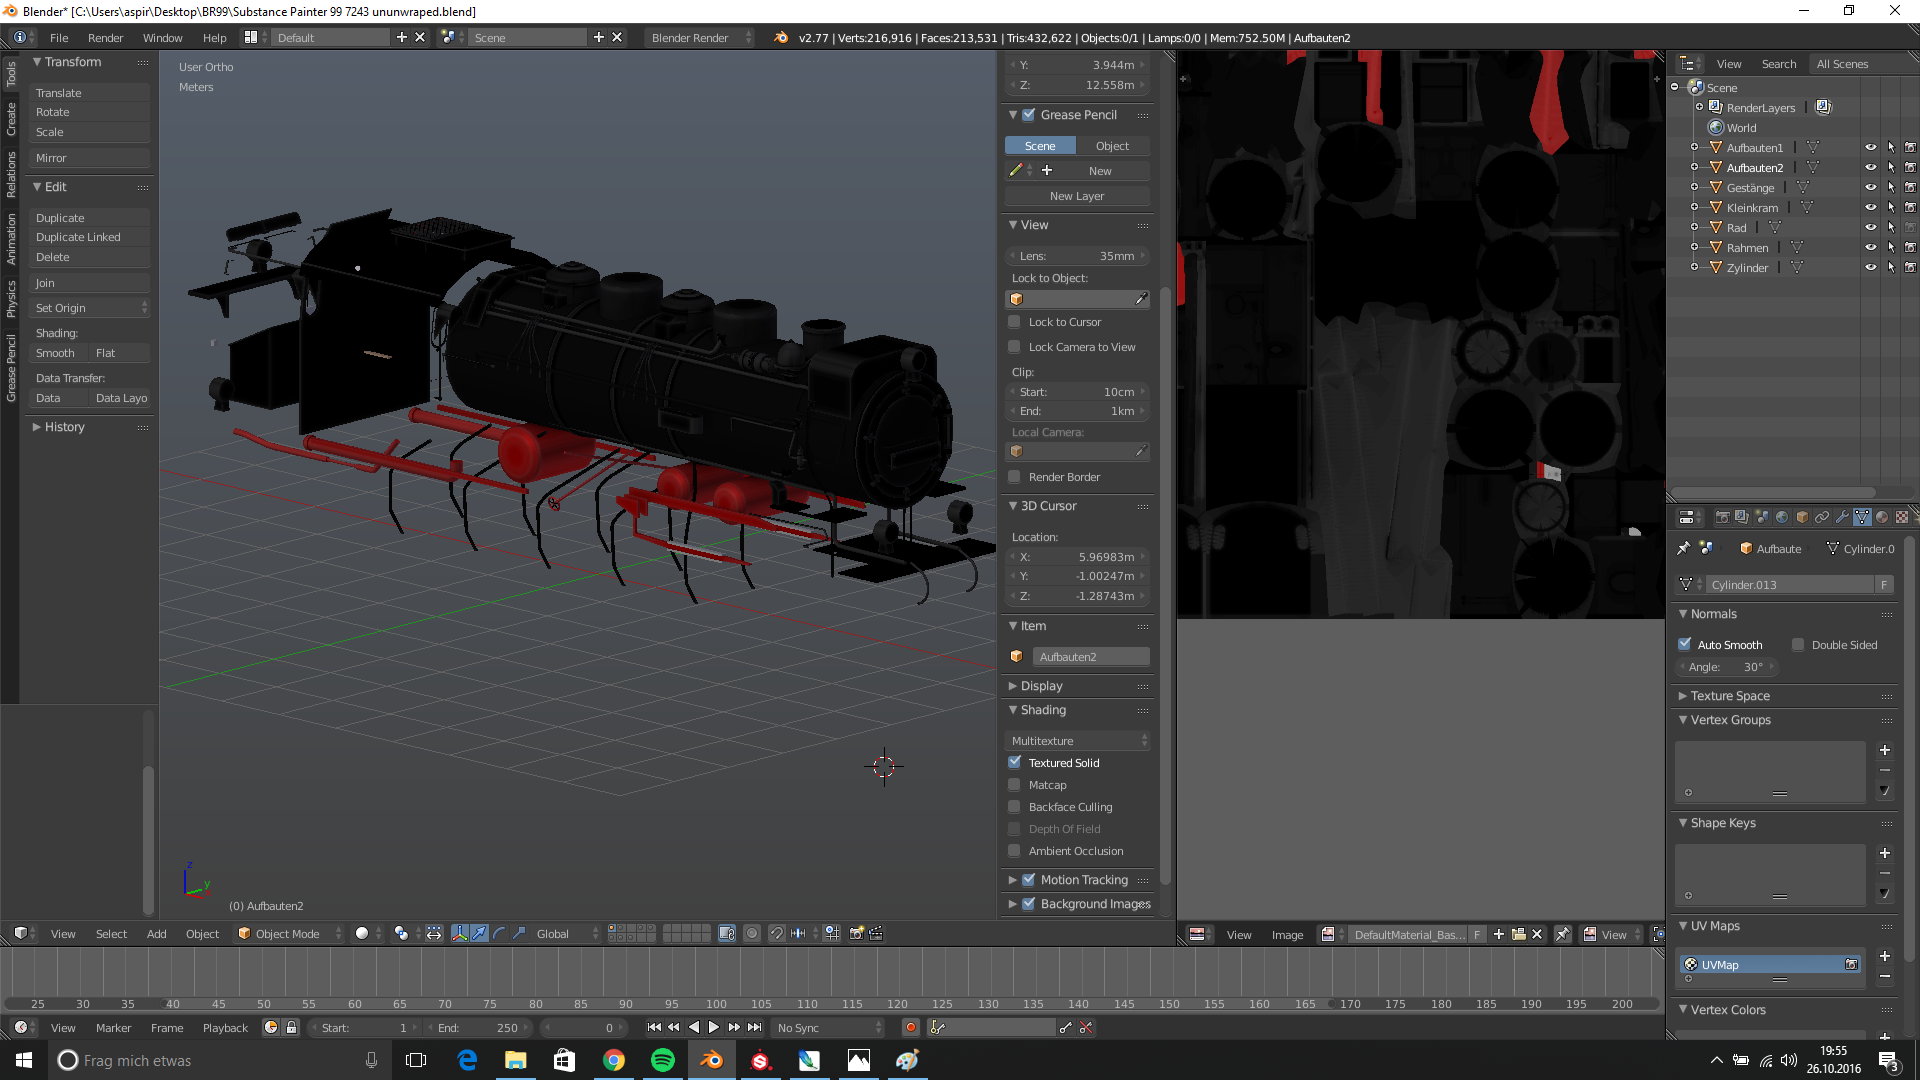Click the New Layer button

(1077, 196)
